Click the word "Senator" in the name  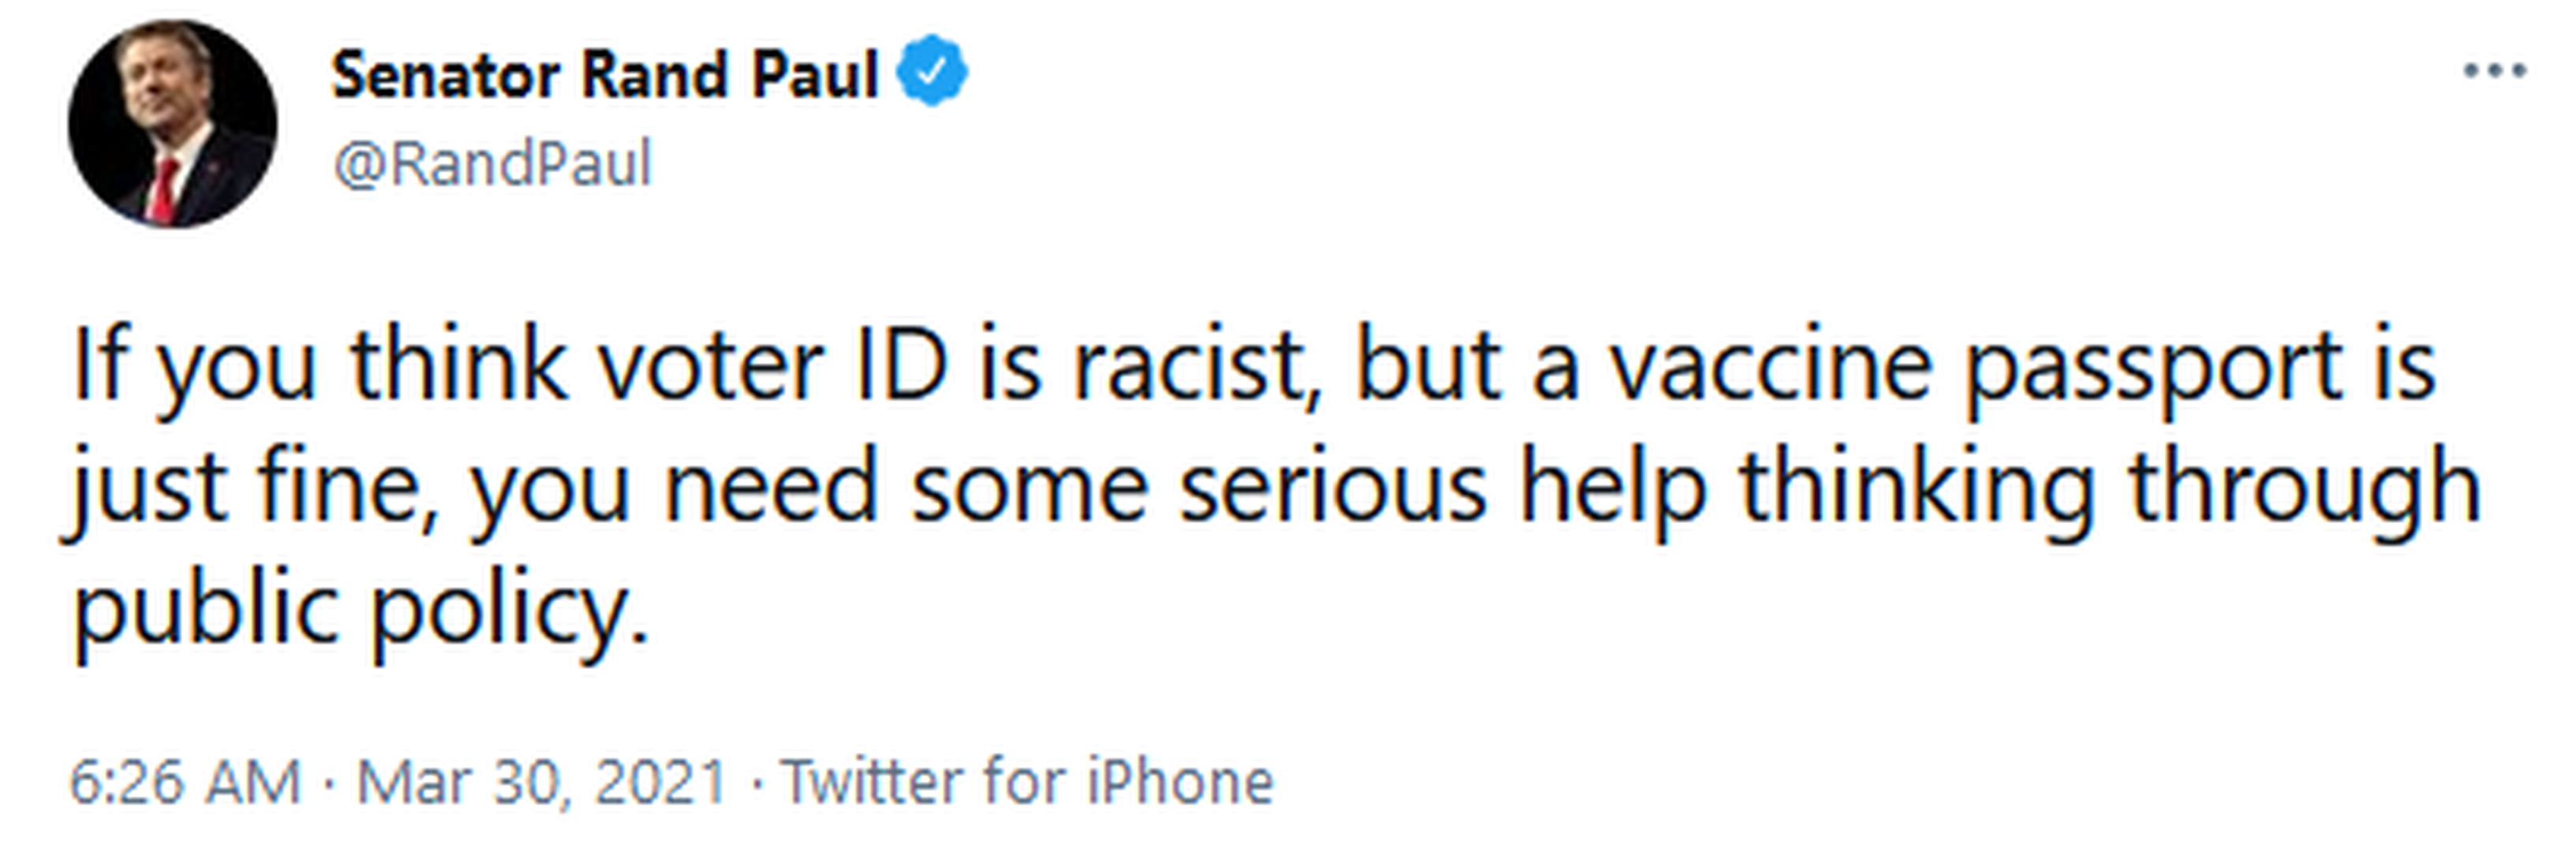(x=446, y=75)
